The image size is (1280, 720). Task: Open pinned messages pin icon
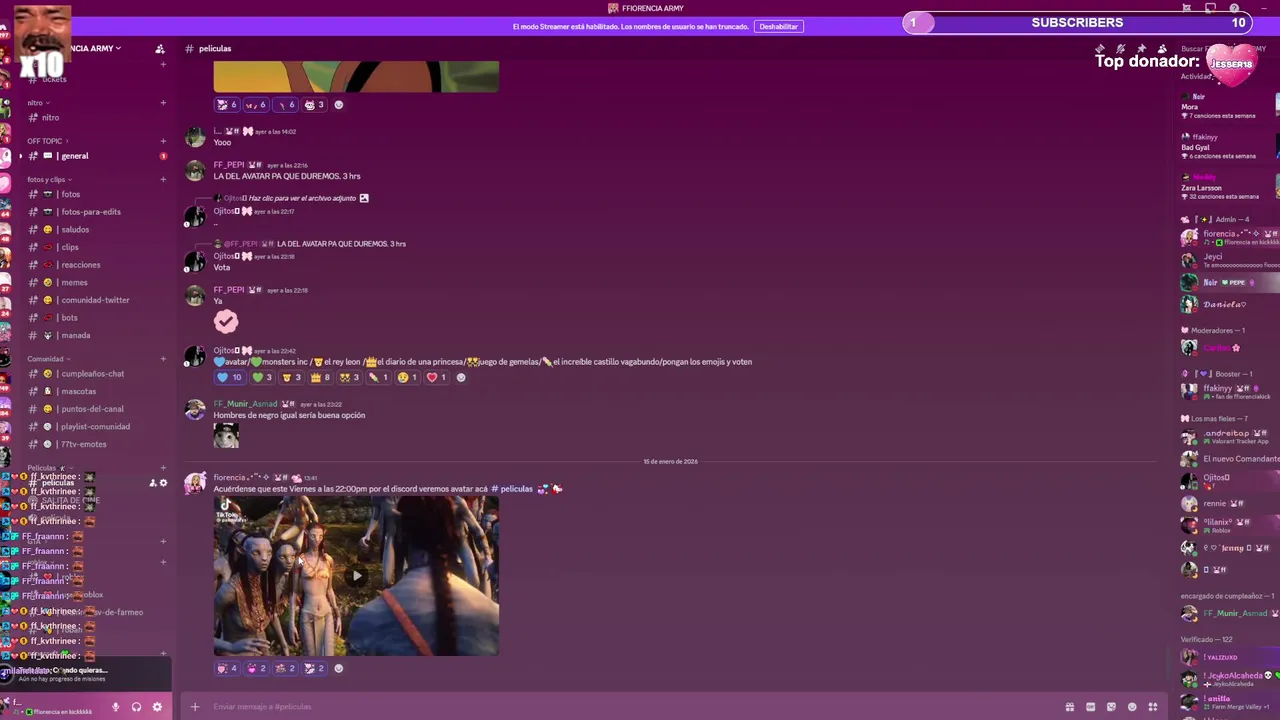1141,48
